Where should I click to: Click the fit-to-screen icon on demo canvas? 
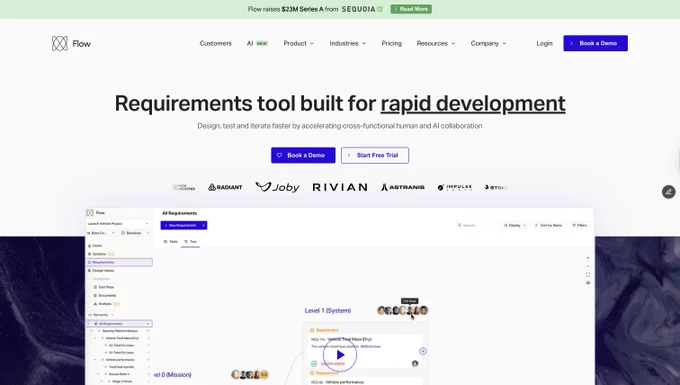tap(588, 274)
